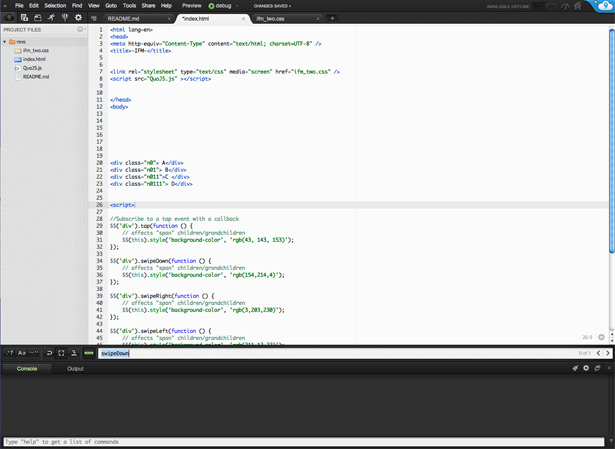Open the Tools menu
This screenshot has height=449, width=615.
[x=129, y=6]
